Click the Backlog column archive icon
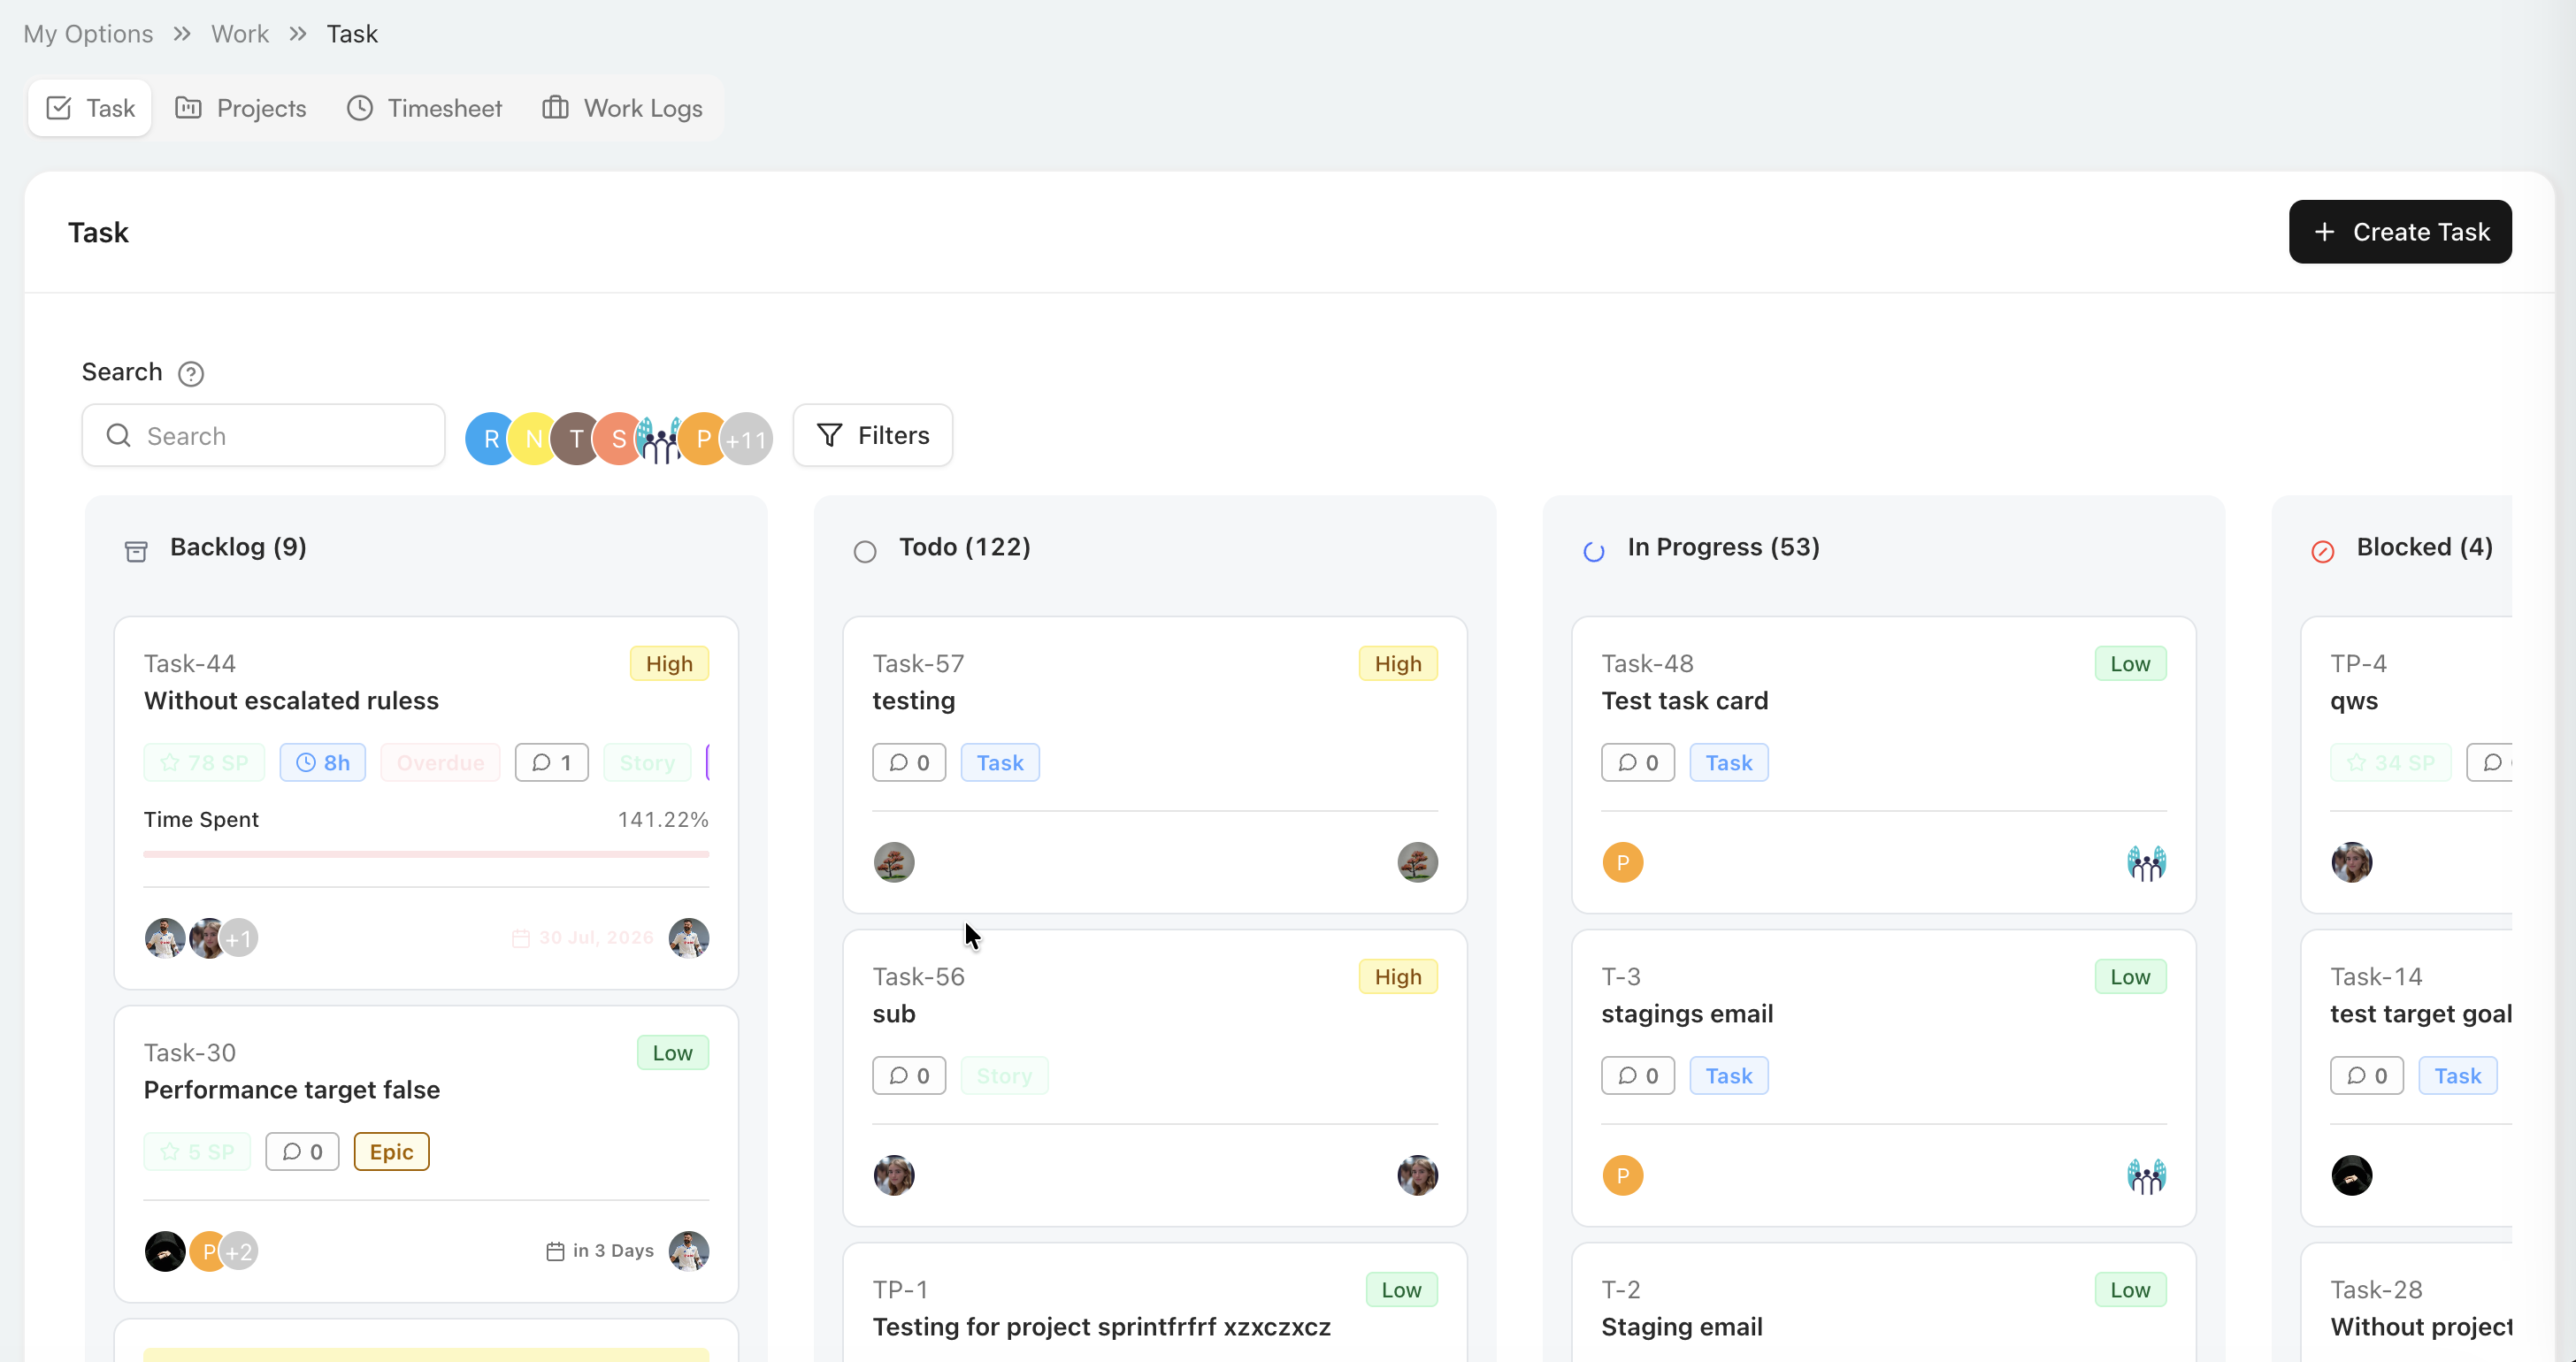The height and width of the screenshot is (1362, 2576). pyautogui.click(x=136, y=551)
